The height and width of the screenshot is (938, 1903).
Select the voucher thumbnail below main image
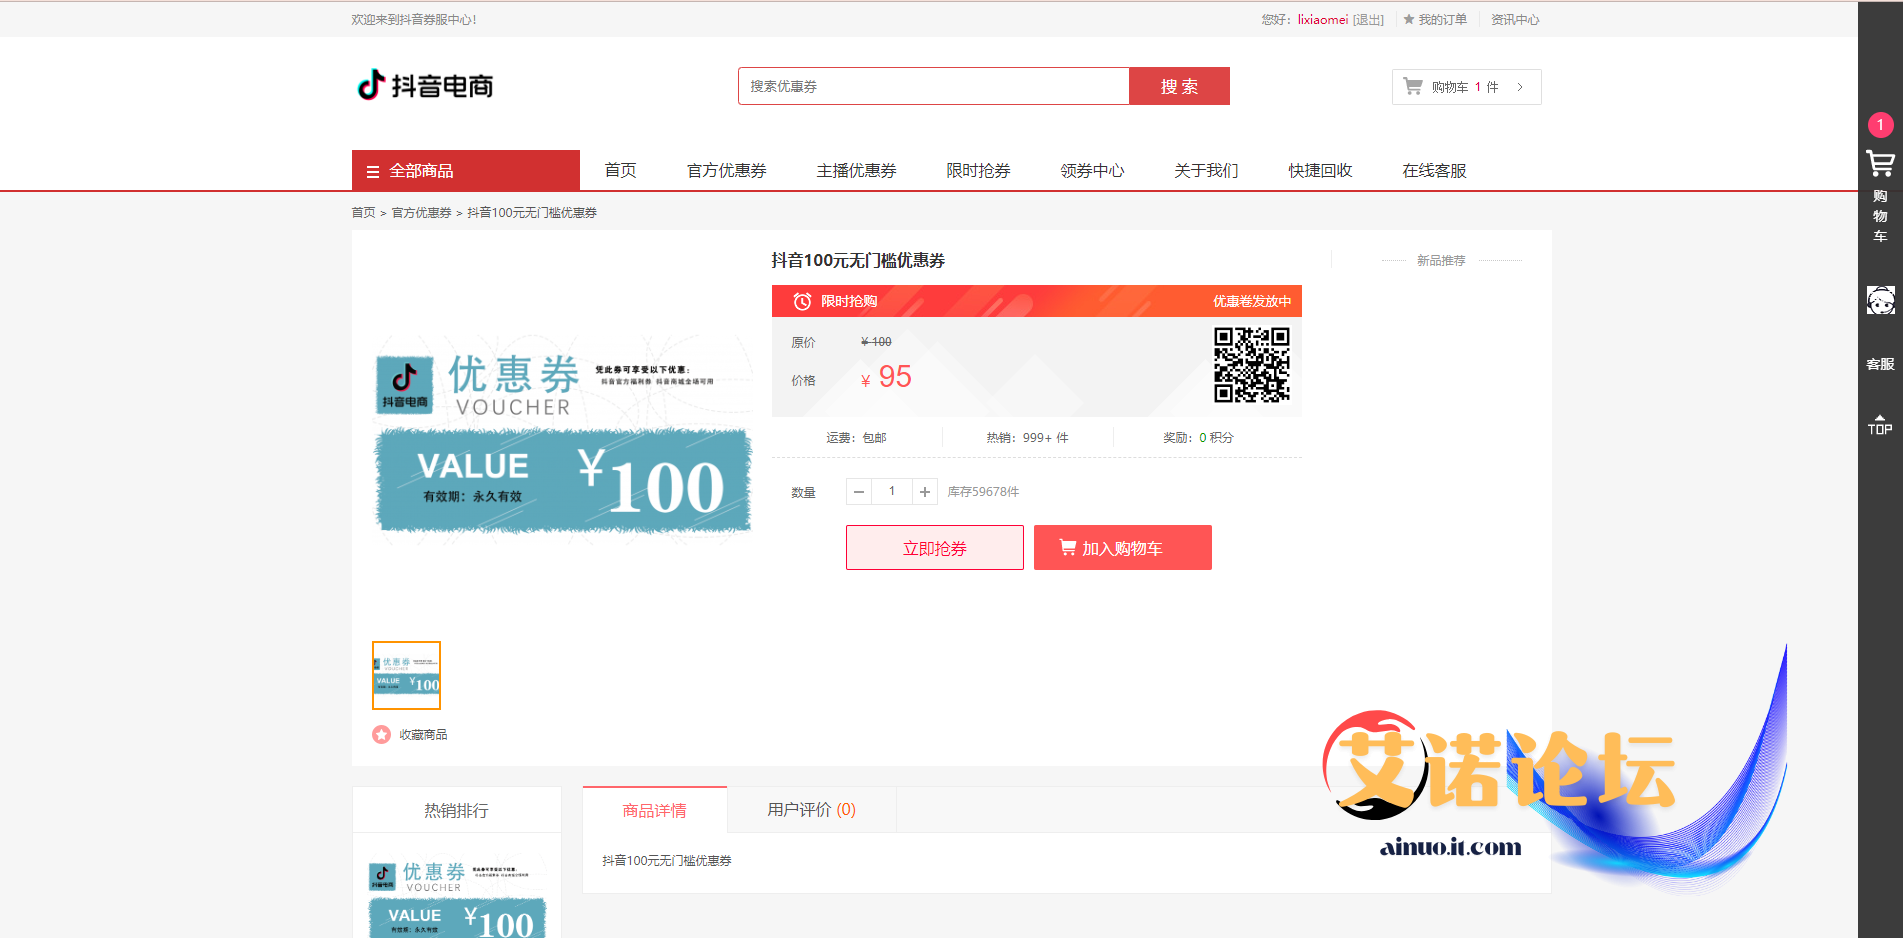click(406, 676)
